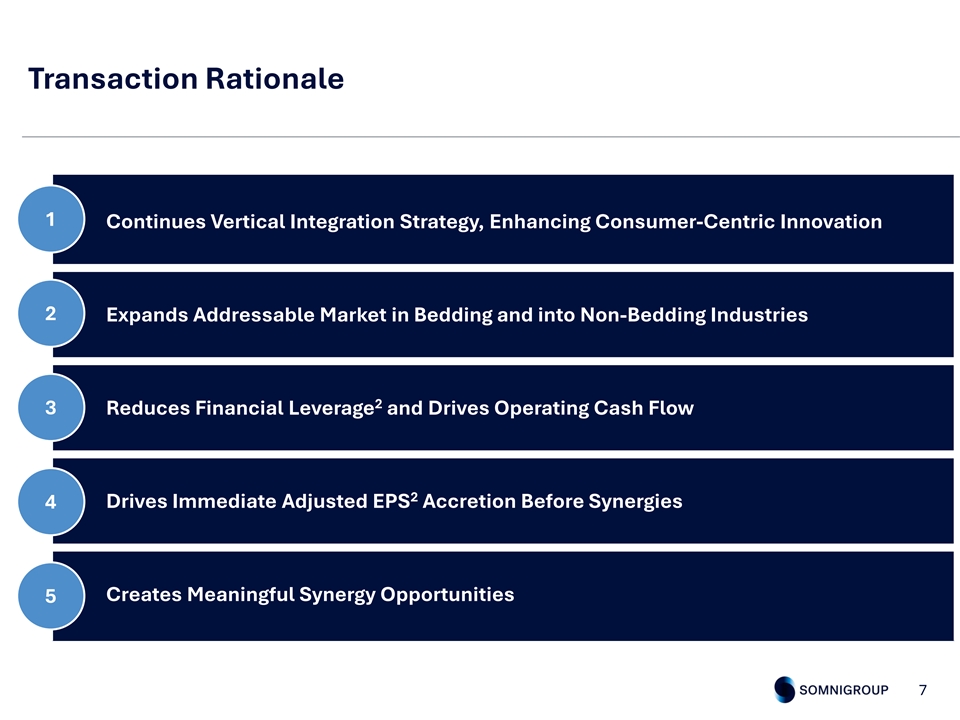Select the Creates Meaningful Synergy Opportunities text
The width and height of the screenshot is (960, 720).
(x=310, y=594)
